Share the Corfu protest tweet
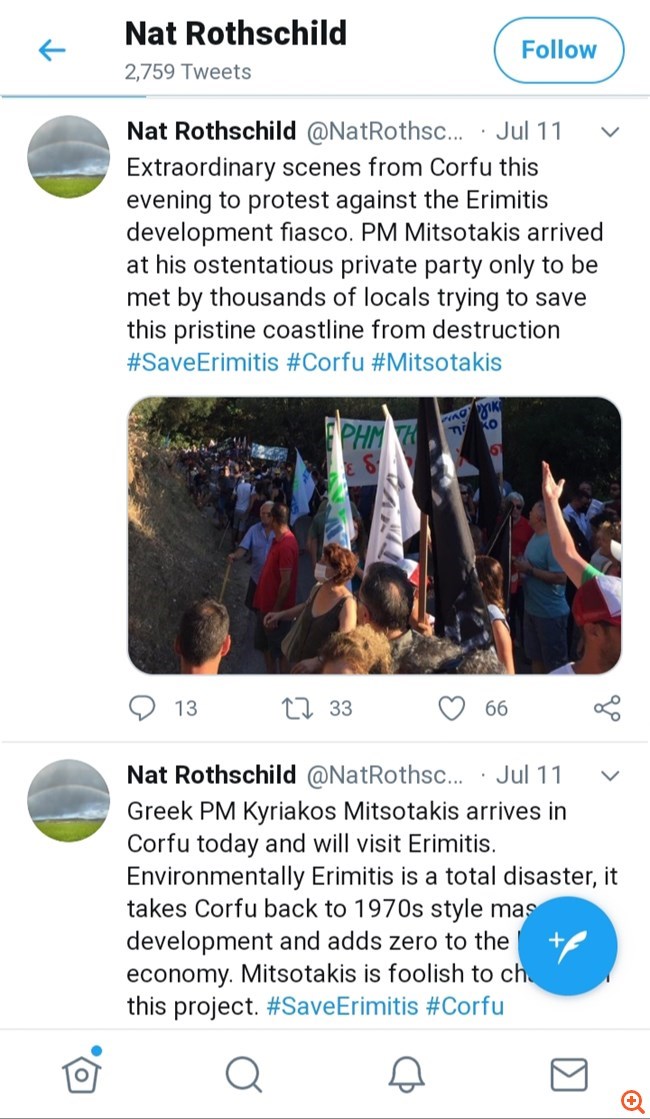 [607, 708]
